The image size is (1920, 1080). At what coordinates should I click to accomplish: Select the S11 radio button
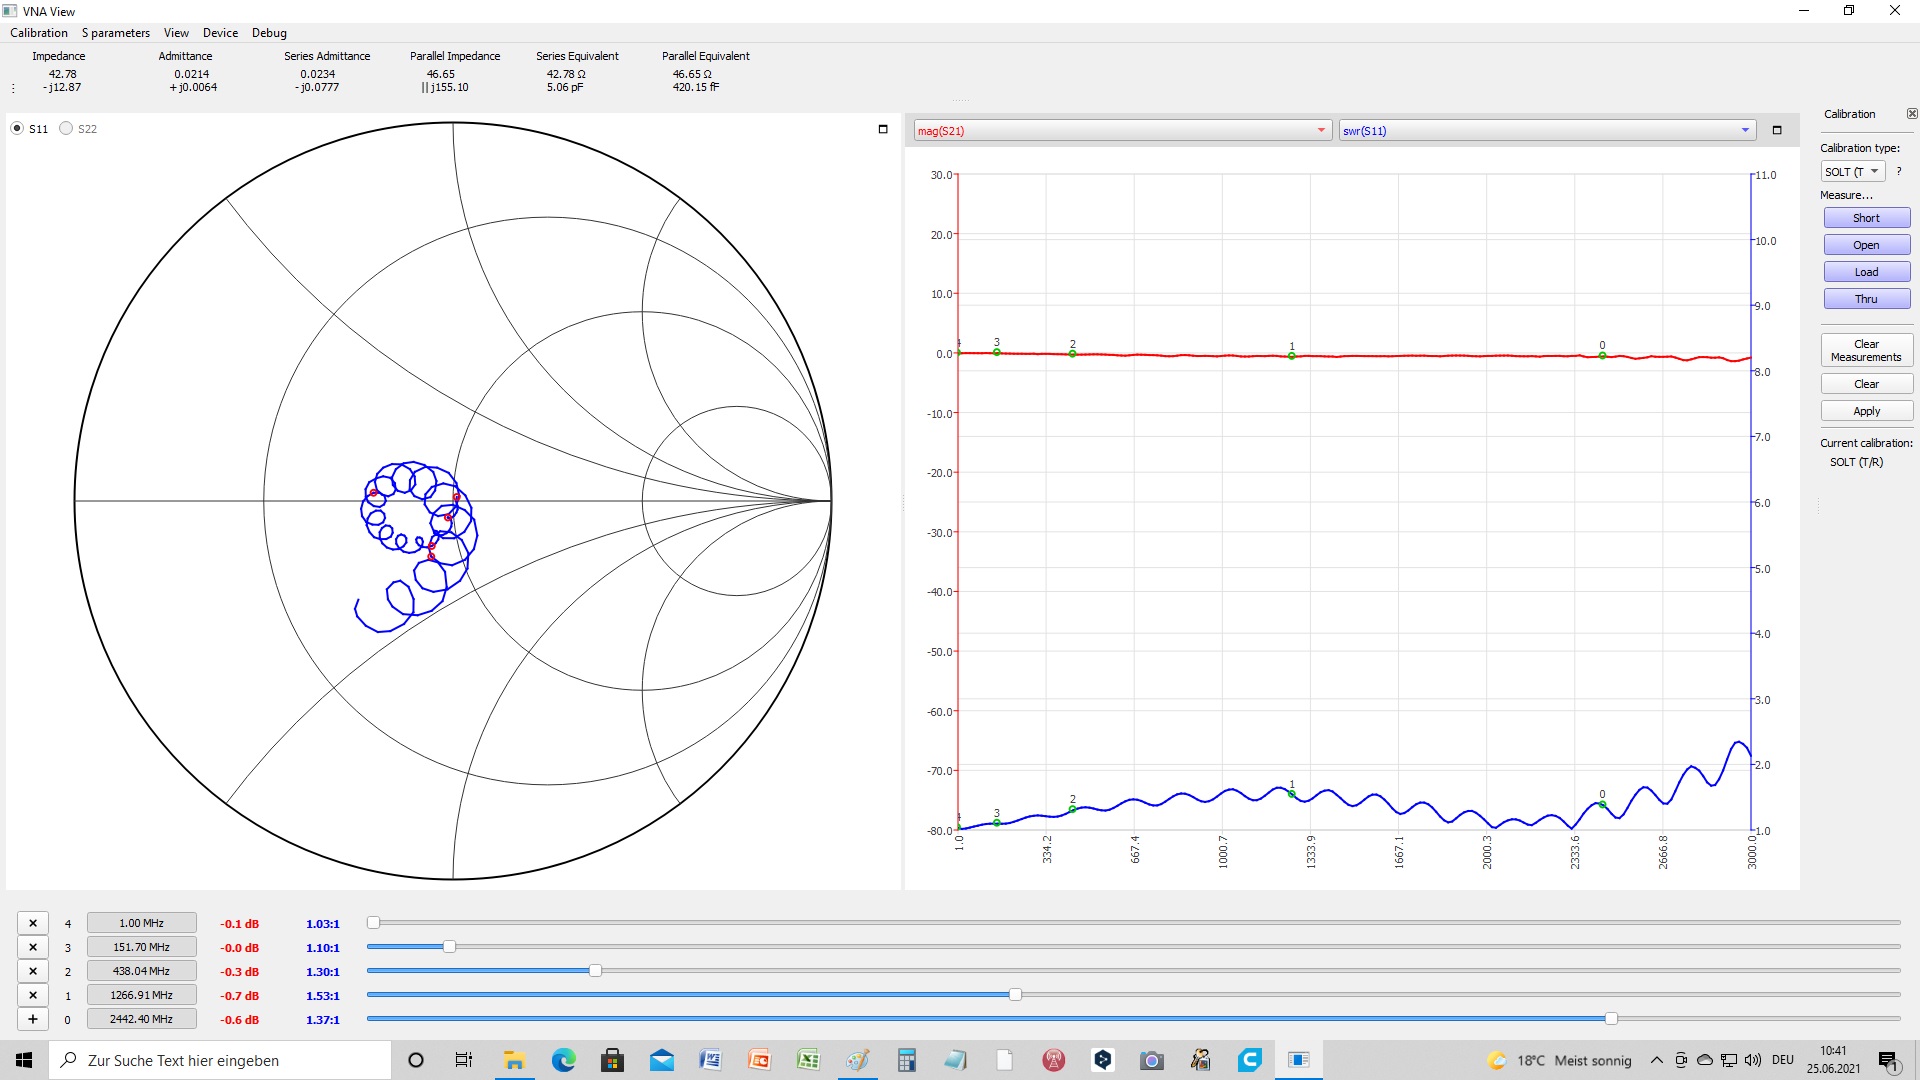[17, 128]
